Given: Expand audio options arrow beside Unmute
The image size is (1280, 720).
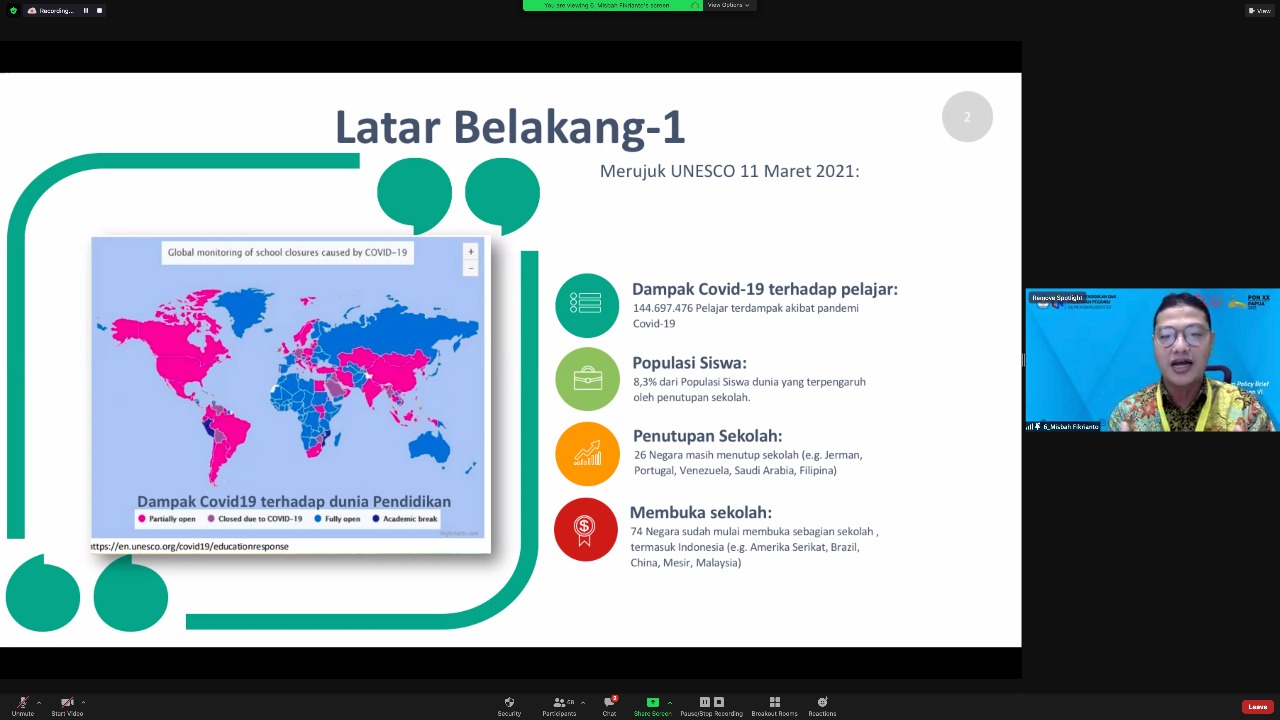Looking at the screenshot, I should pos(39,702).
